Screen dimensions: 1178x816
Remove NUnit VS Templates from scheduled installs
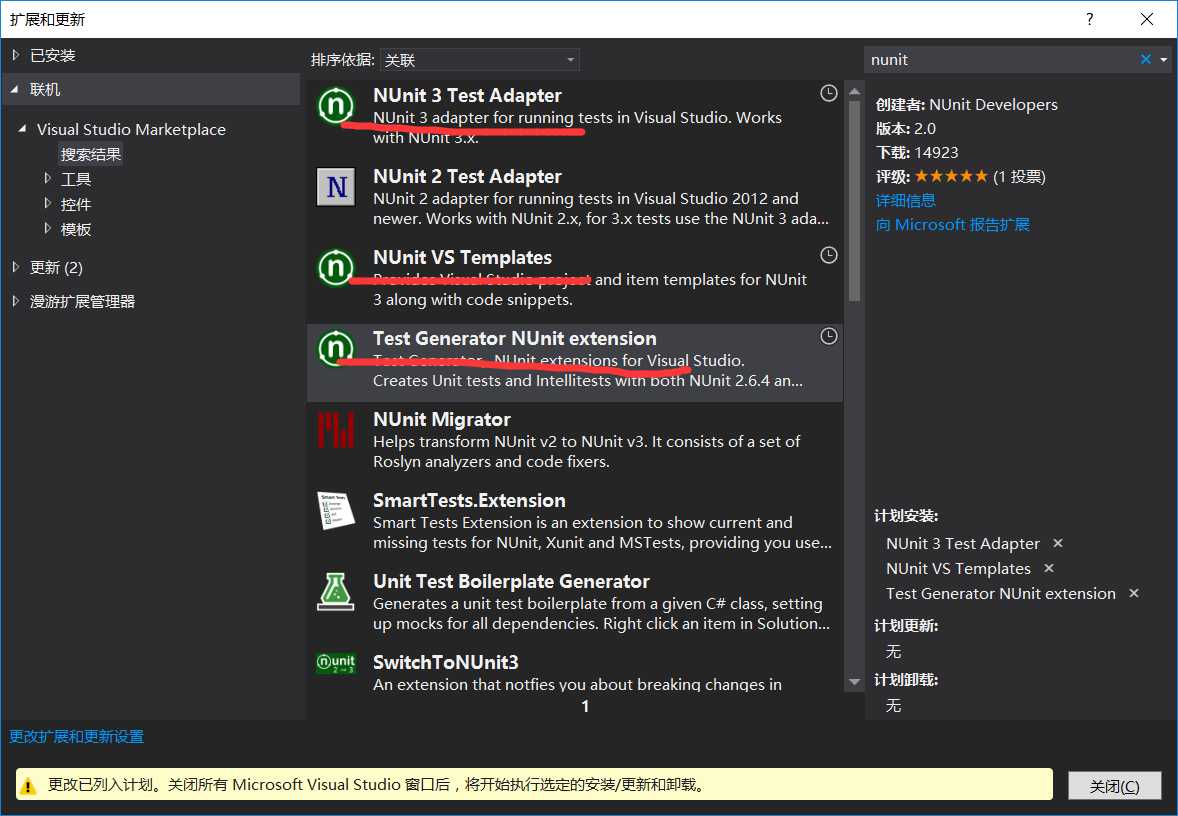pyautogui.click(x=1049, y=568)
